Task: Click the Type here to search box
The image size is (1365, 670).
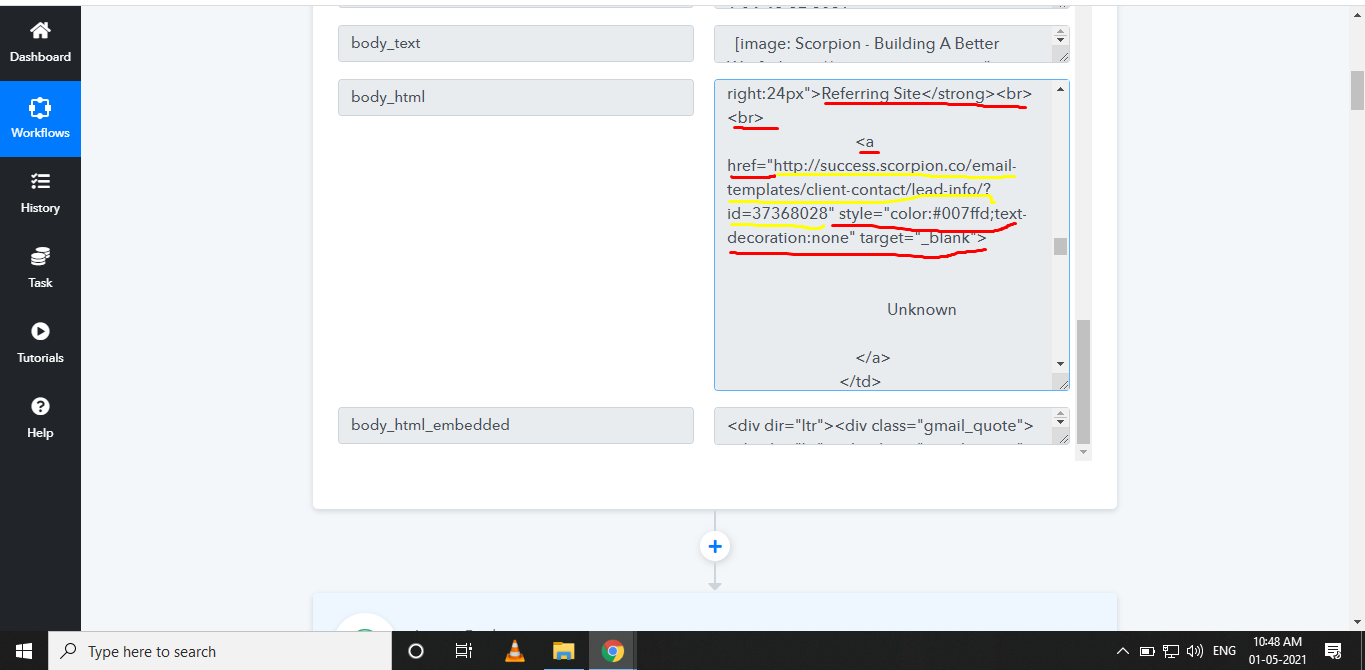Action: click(220, 651)
